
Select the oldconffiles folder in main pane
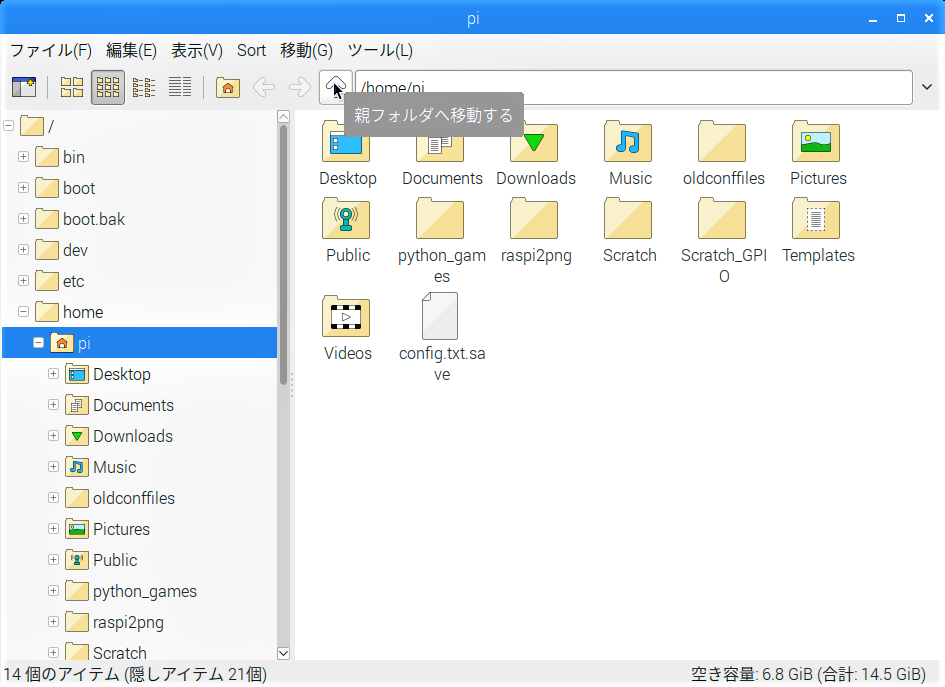[722, 142]
